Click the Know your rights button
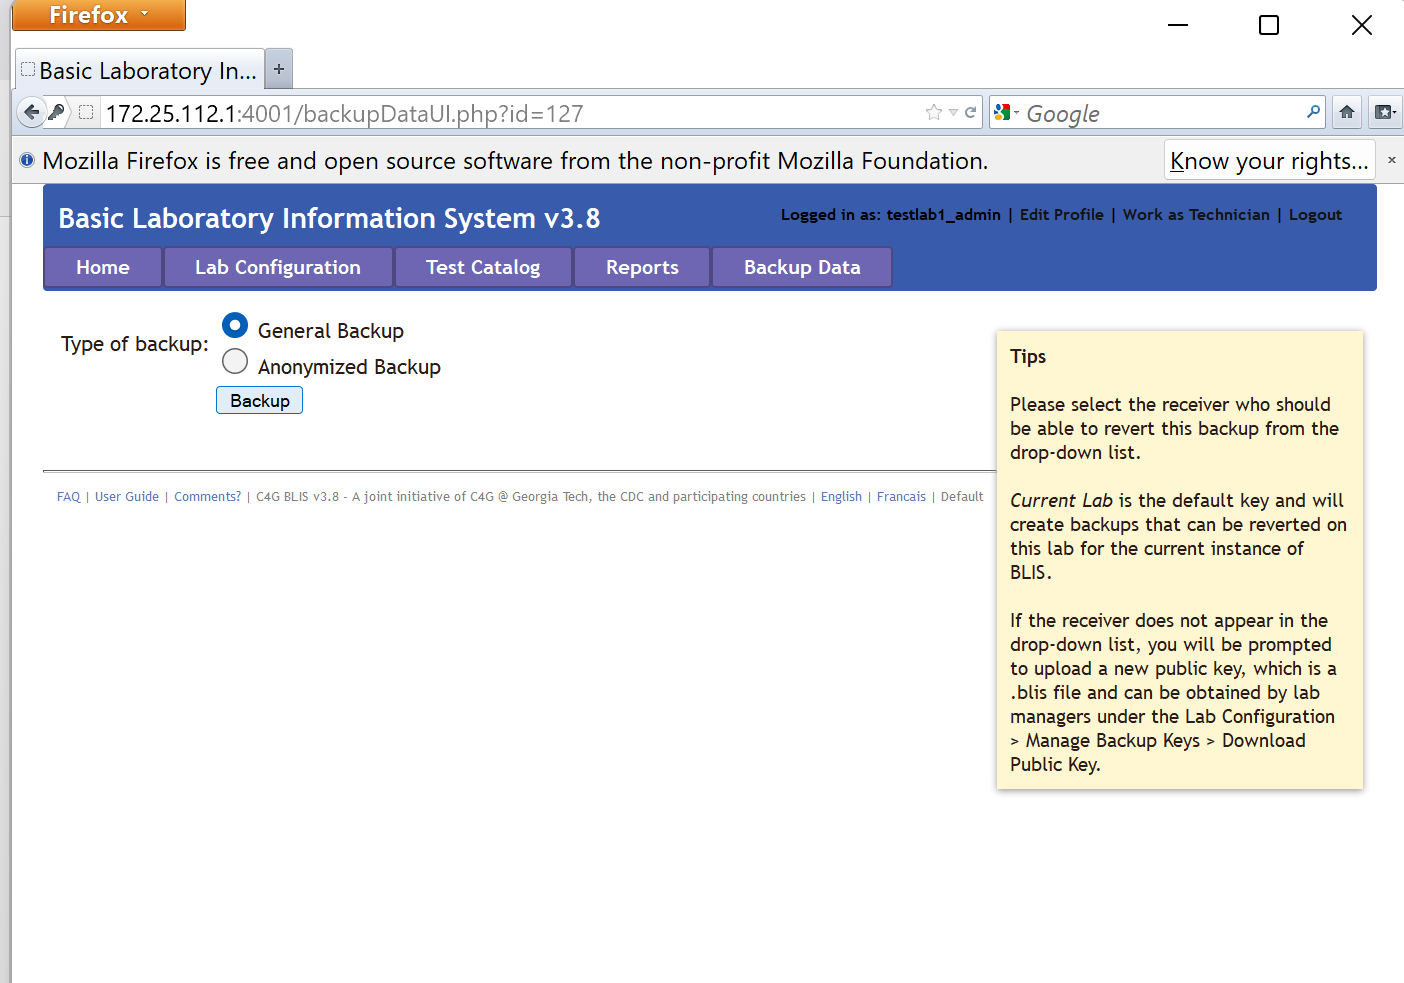The height and width of the screenshot is (983, 1404). (1269, 161)
